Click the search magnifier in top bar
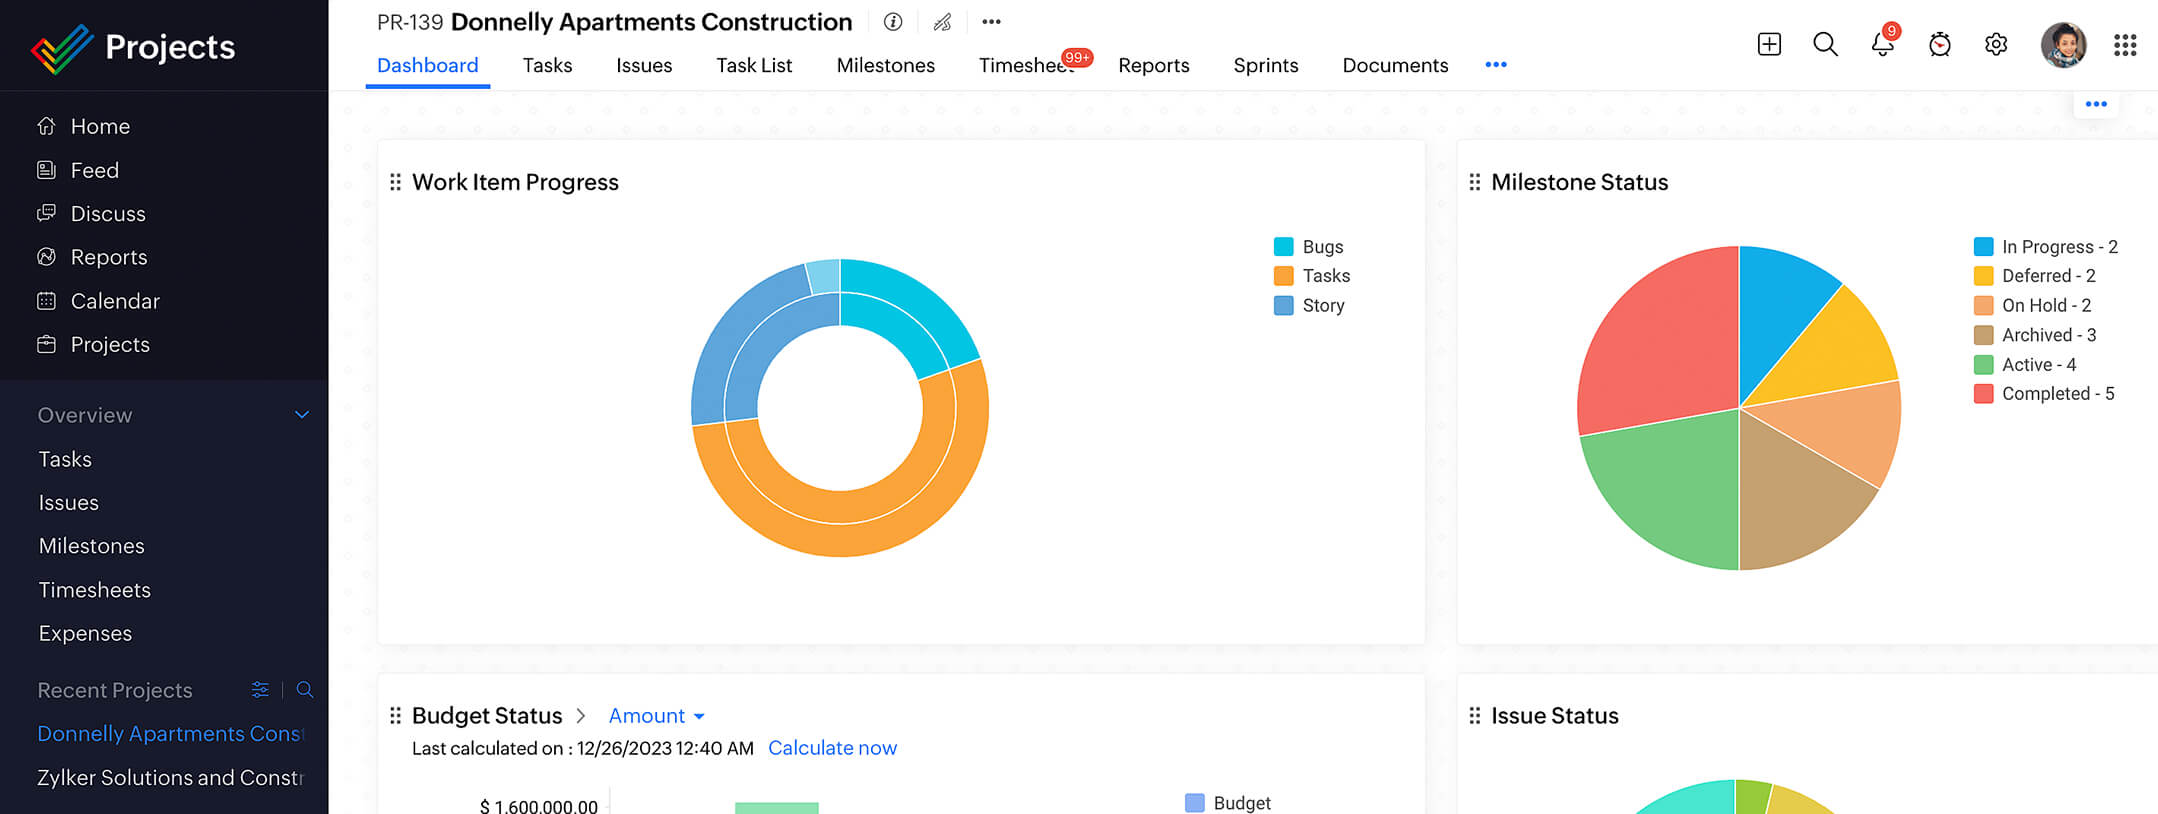 click(1825, 45)
